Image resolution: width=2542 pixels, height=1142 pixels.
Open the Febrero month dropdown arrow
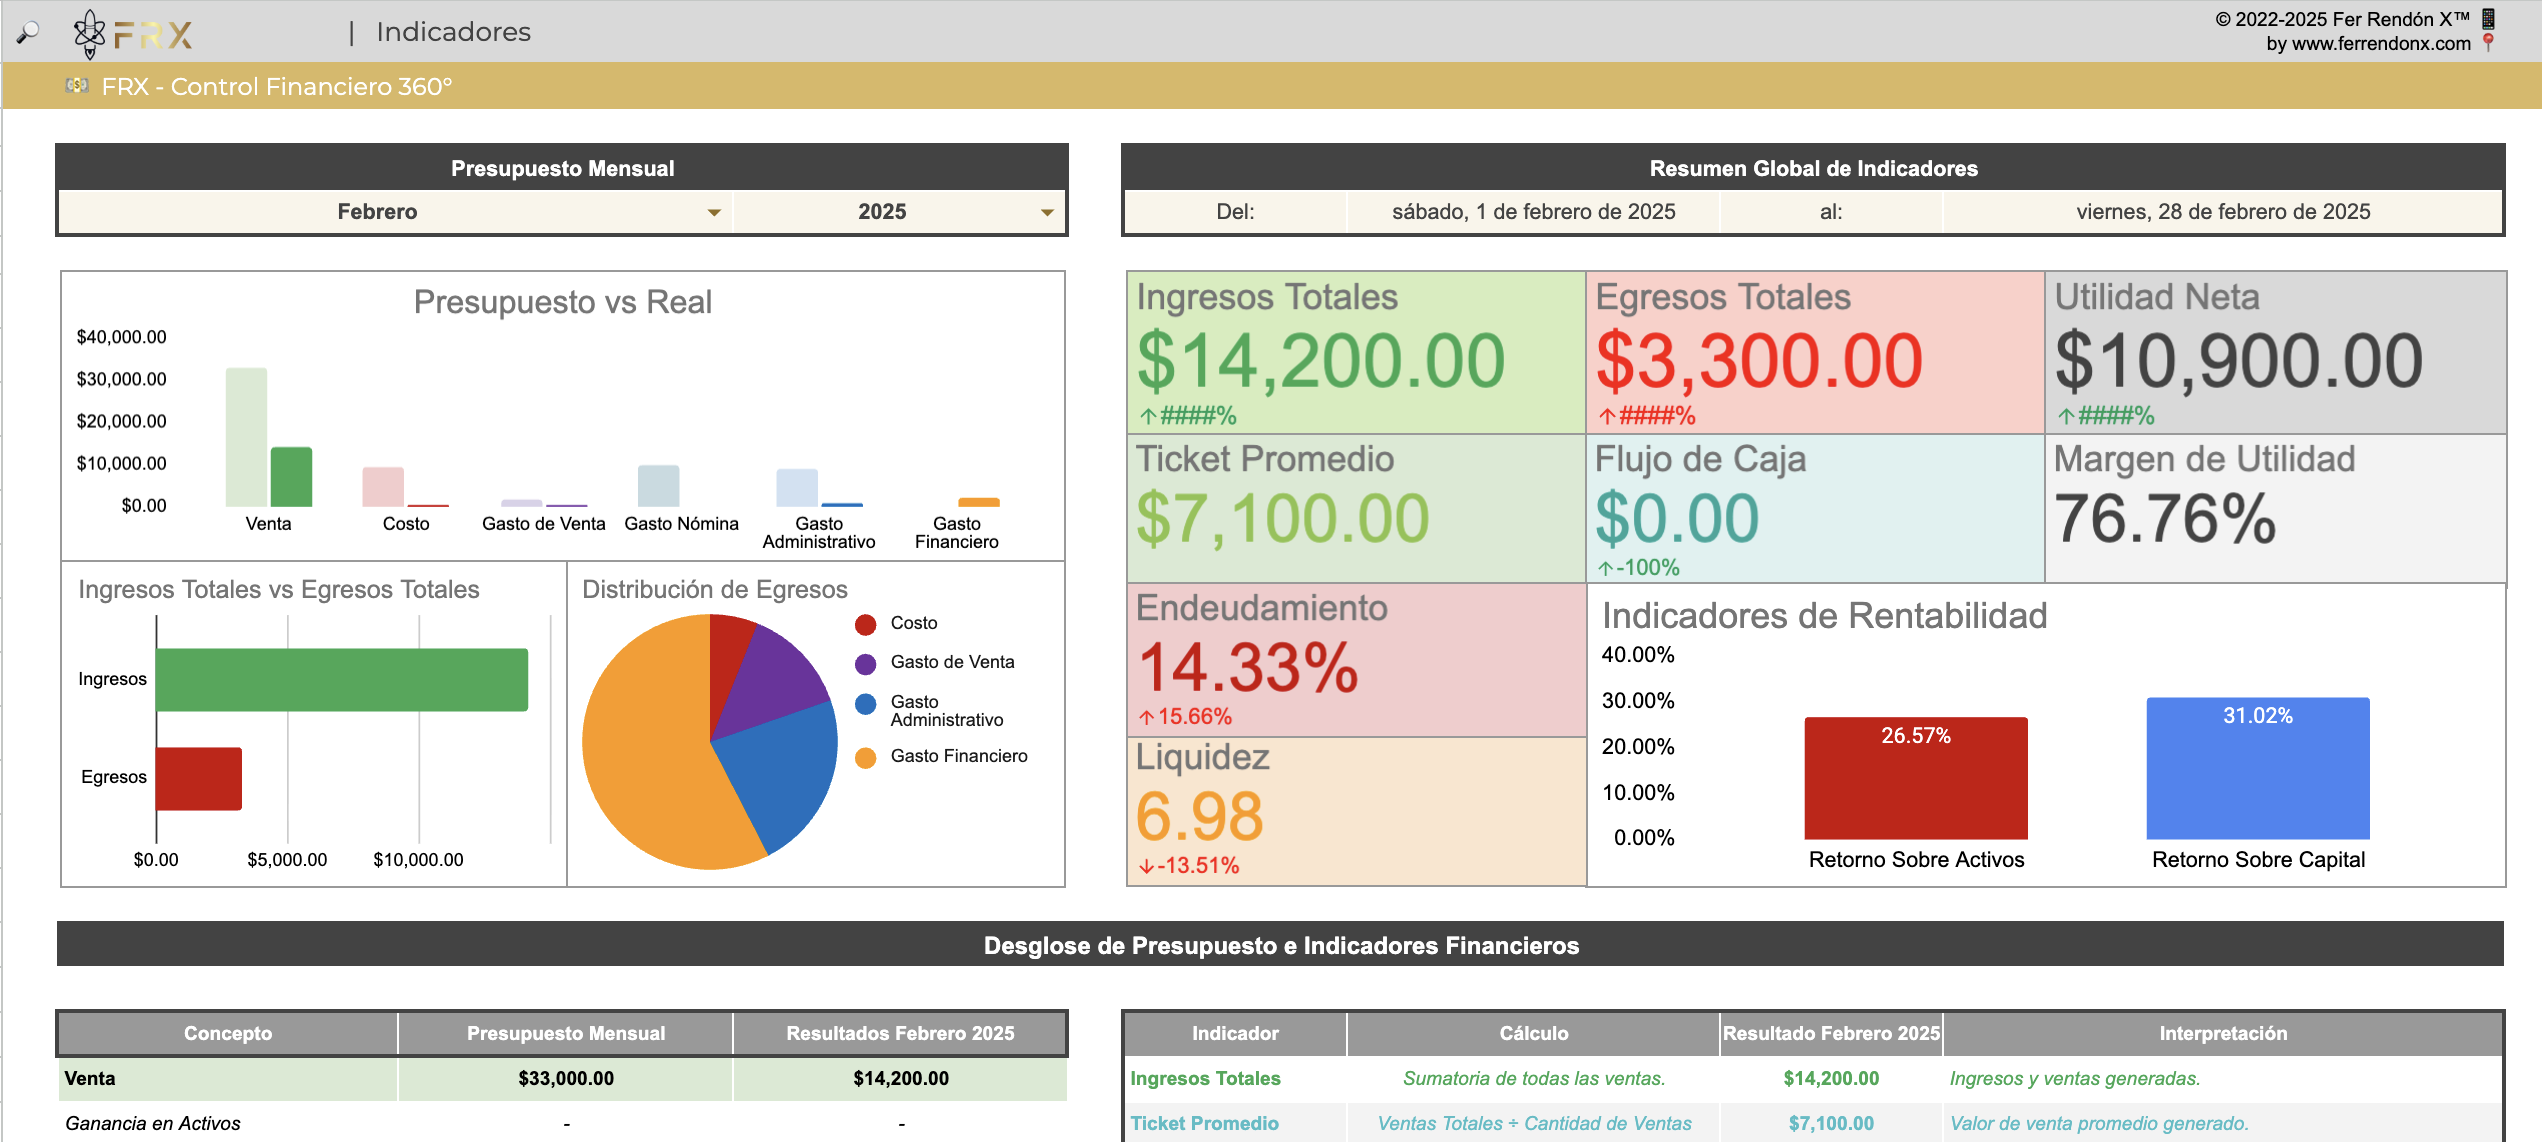click(x=714, y=212)
